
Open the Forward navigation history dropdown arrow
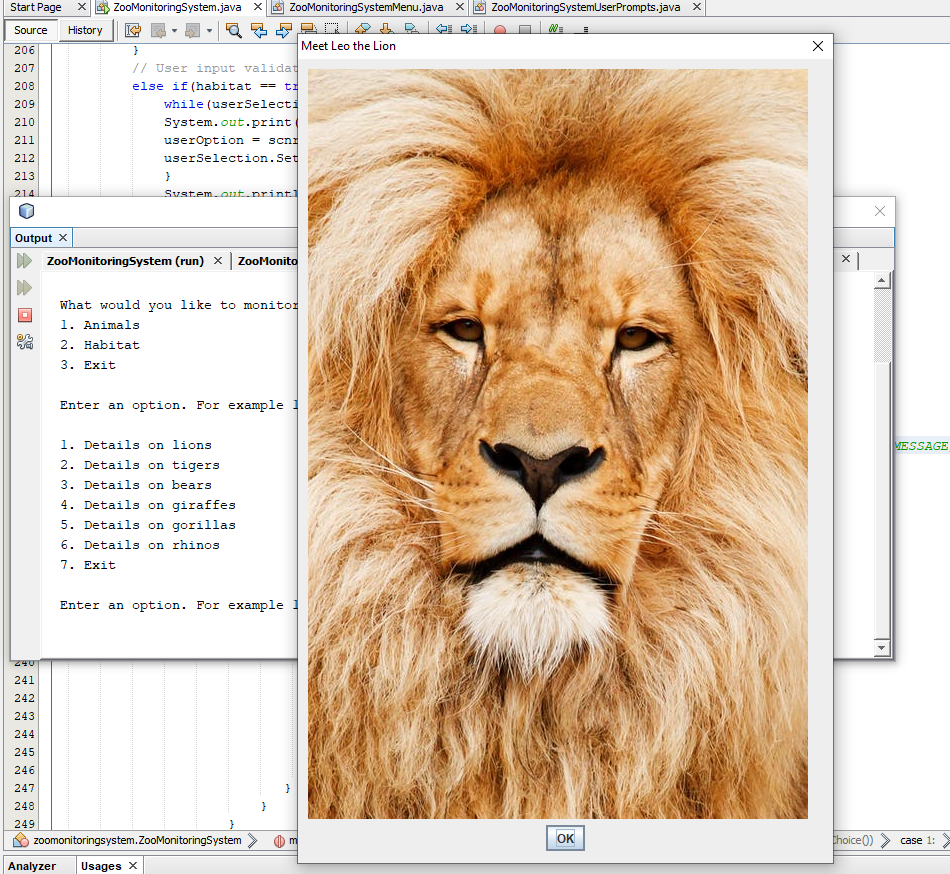tap(209, 30)
